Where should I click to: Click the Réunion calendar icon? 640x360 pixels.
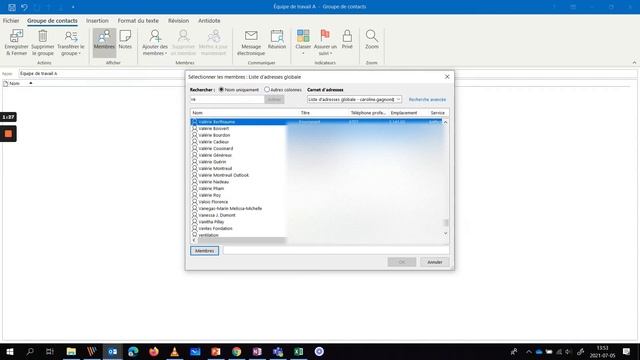277,36
